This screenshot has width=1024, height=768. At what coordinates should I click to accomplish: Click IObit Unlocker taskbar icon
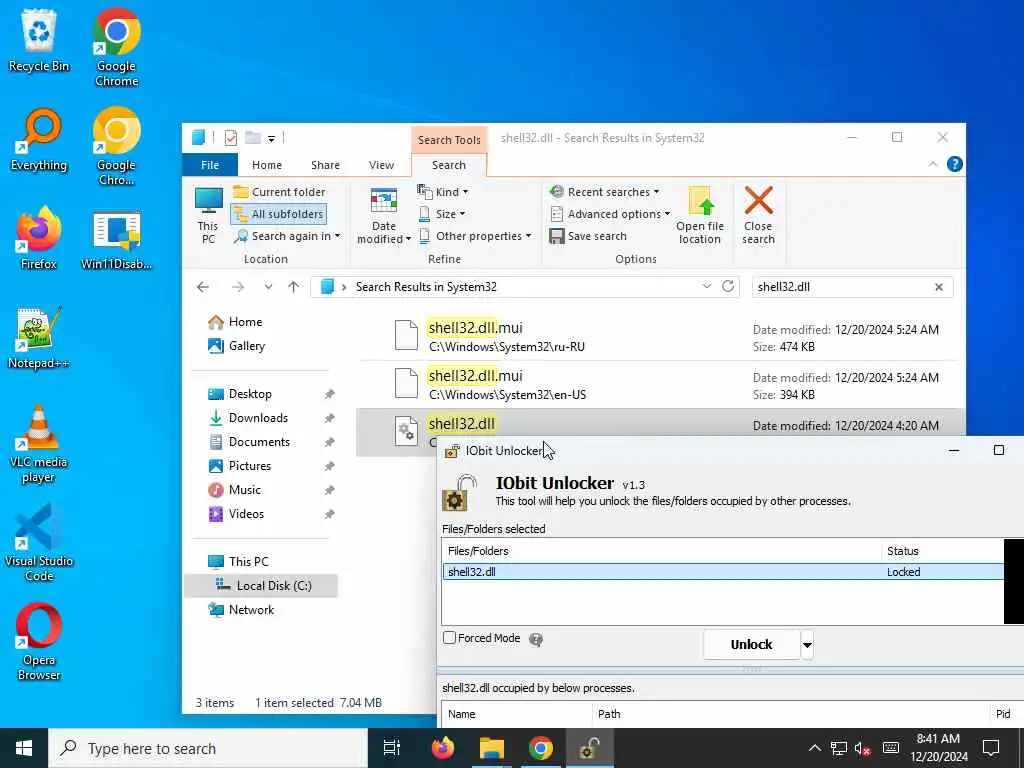589,748
